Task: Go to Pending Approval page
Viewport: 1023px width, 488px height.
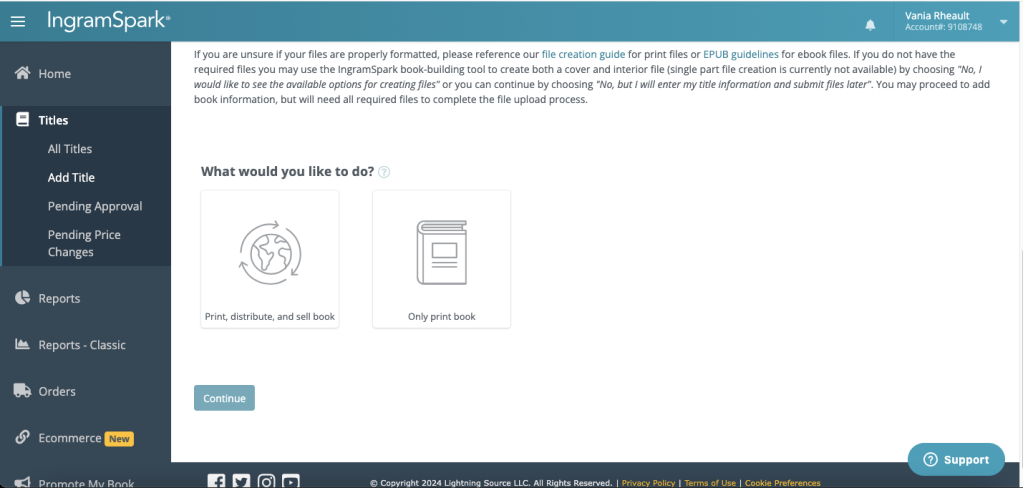Action: click(x=95, y=206)
